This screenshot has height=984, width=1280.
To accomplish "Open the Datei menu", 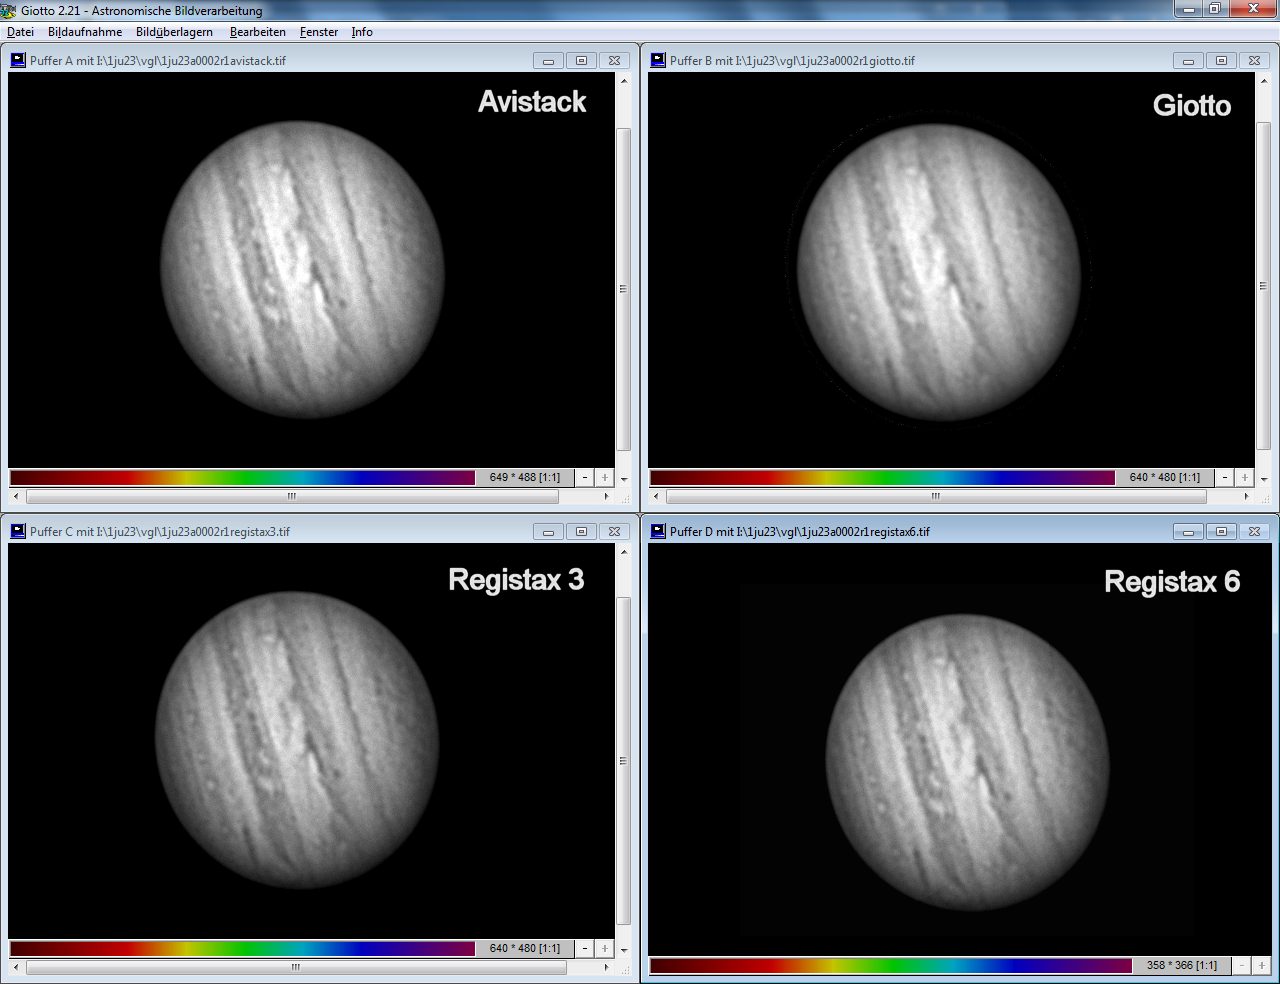I will tap(20, 32).
